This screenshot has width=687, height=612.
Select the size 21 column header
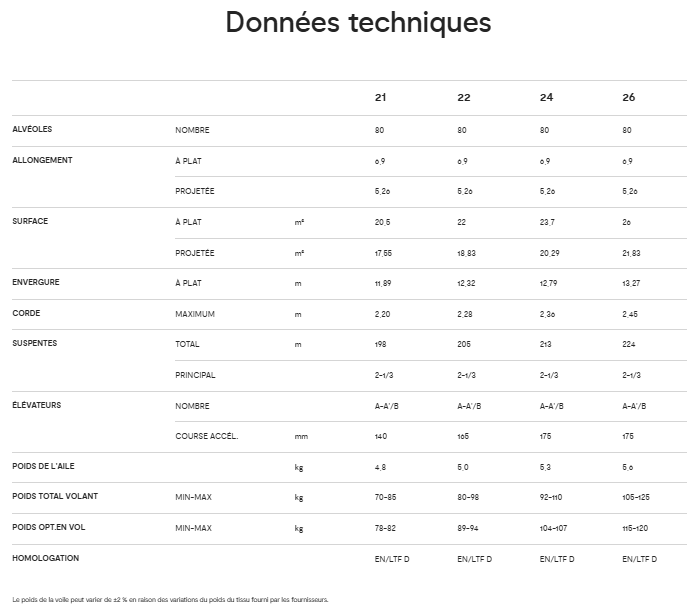[380, 98]
